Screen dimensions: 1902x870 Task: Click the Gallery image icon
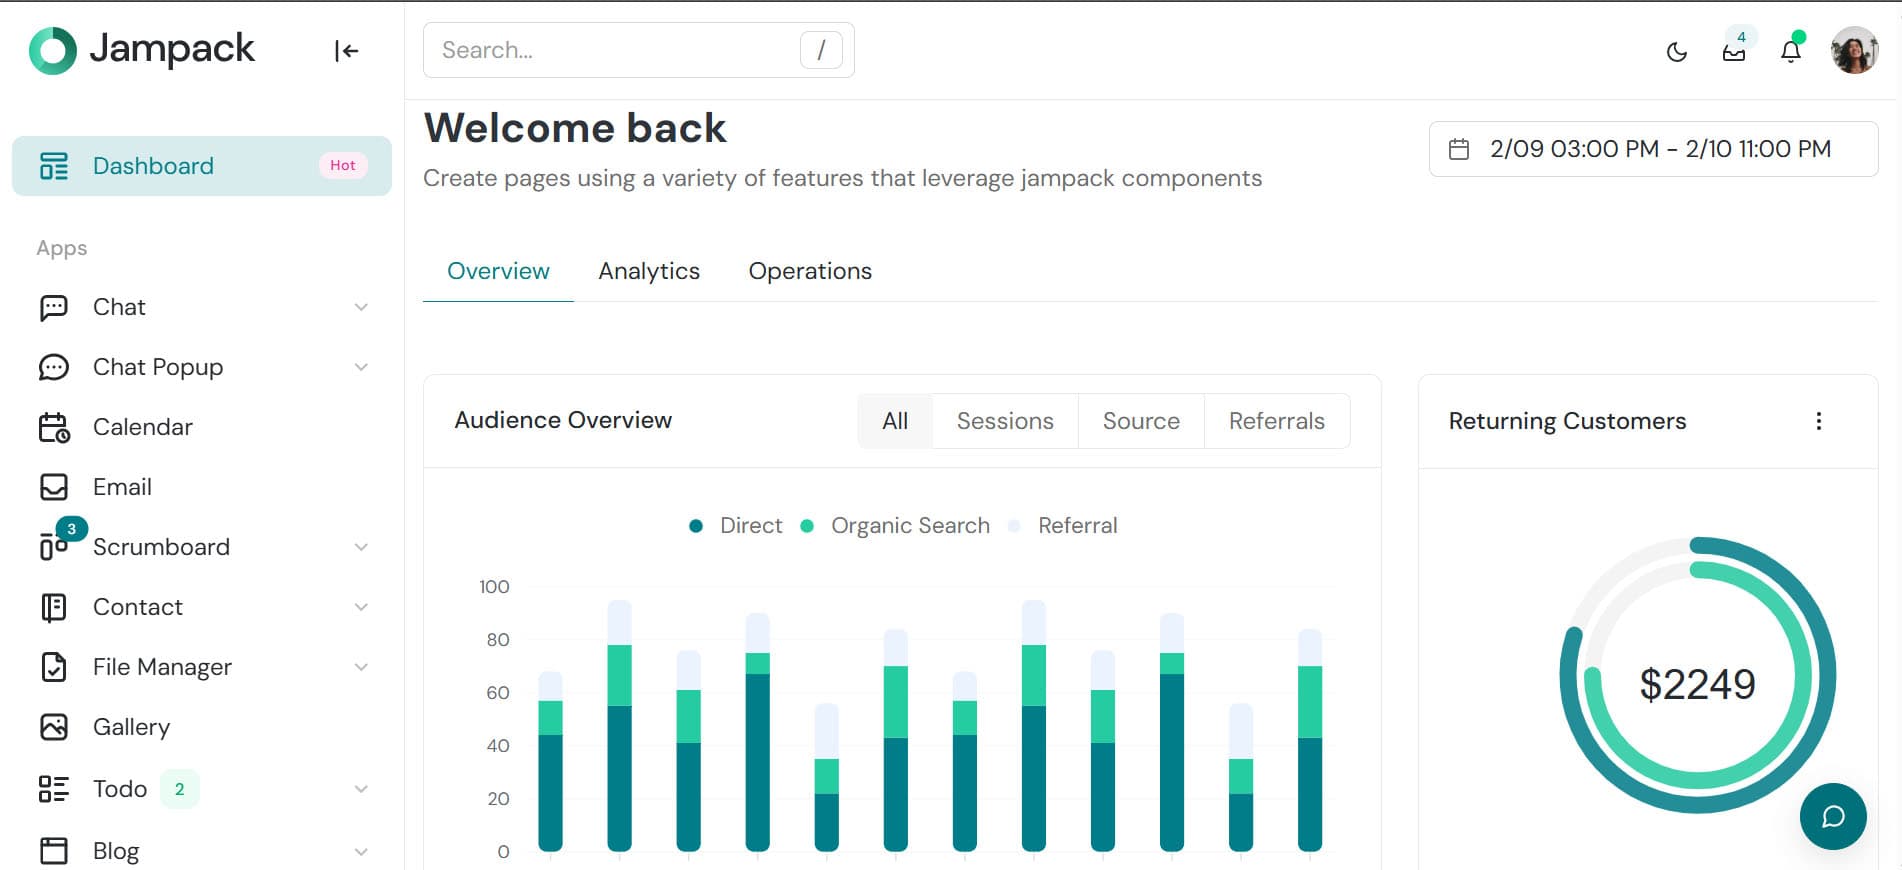(54, 727)
